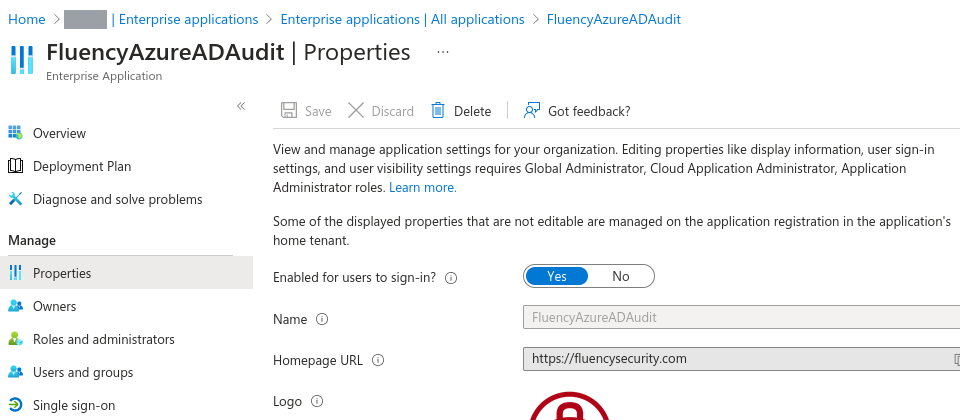The height and width of the screenshot is (420, 960).
Task: Click the Got feedback person icon
Action: point(531,110)
